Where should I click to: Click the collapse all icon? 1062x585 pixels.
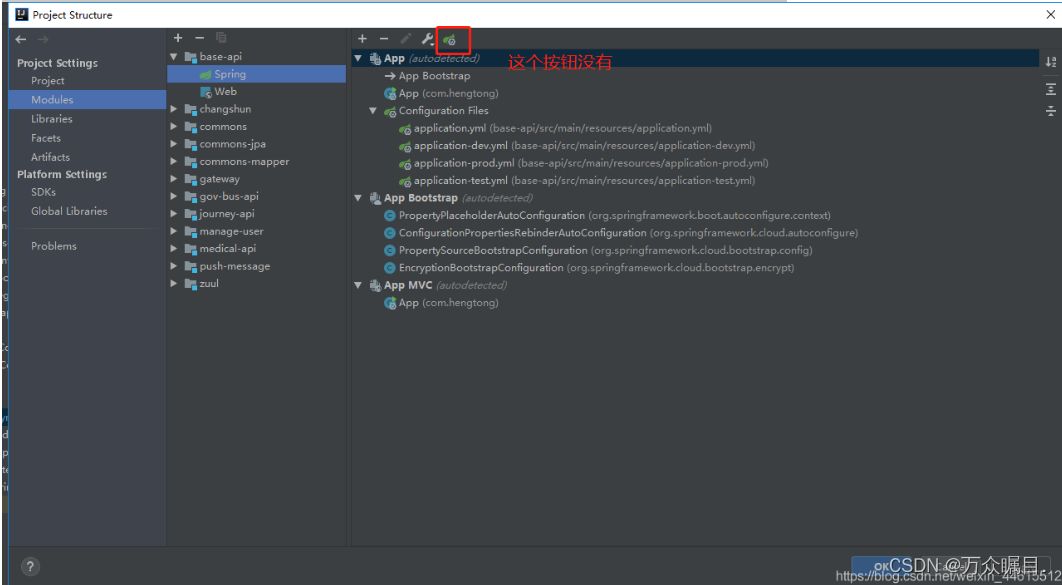tap(1050, 110)
